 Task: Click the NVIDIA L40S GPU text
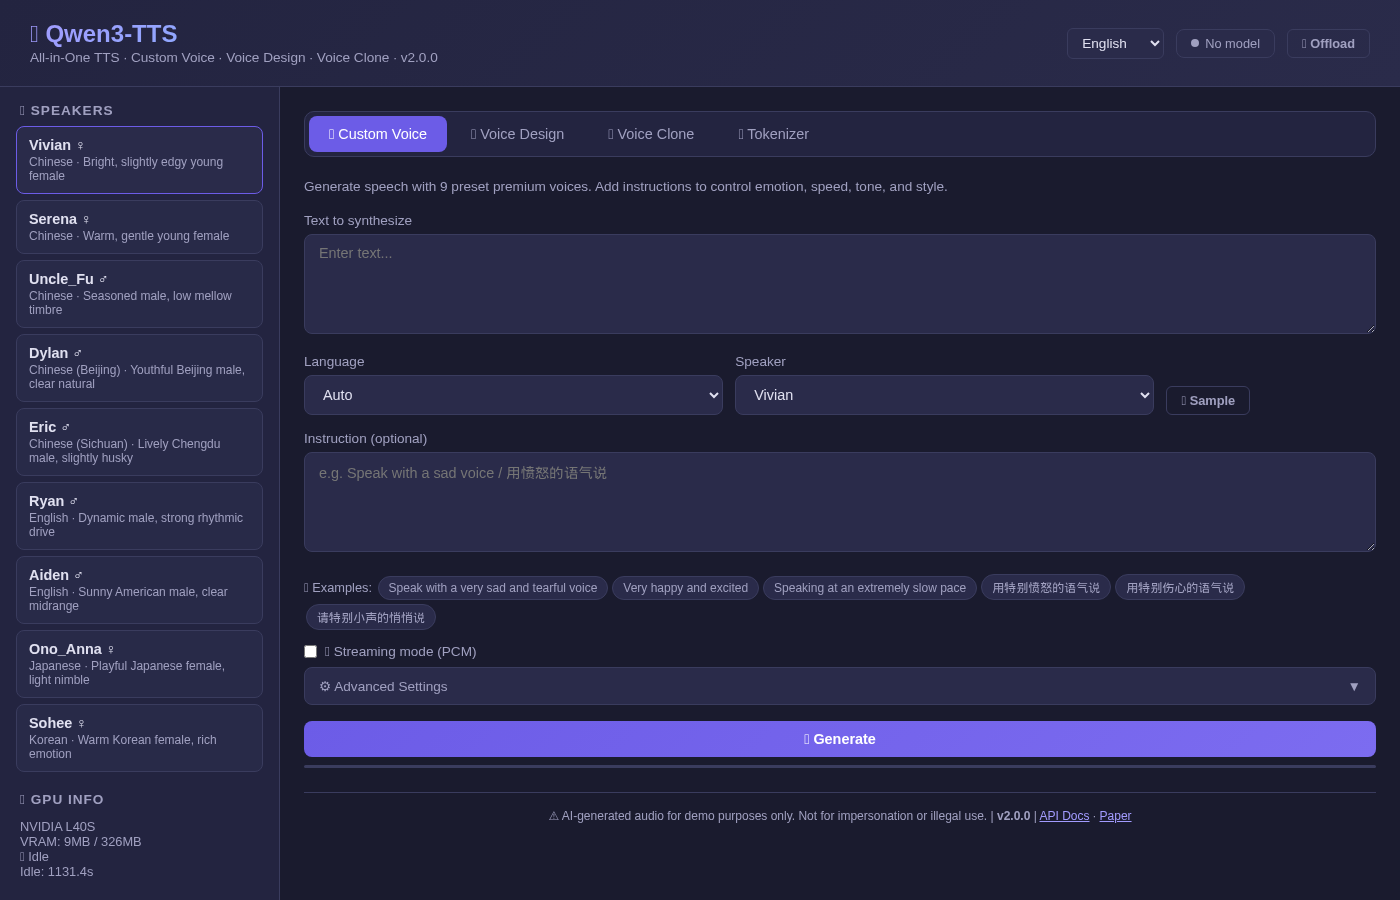coord(58,827)
